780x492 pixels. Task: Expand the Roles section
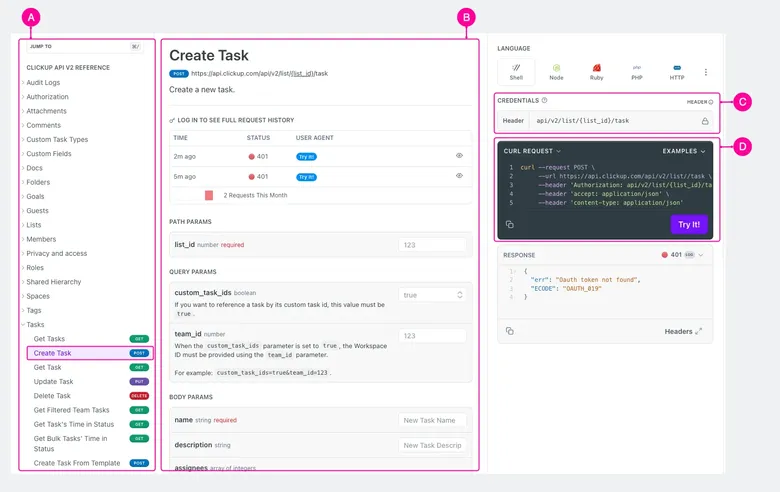[x=35, y=268]
